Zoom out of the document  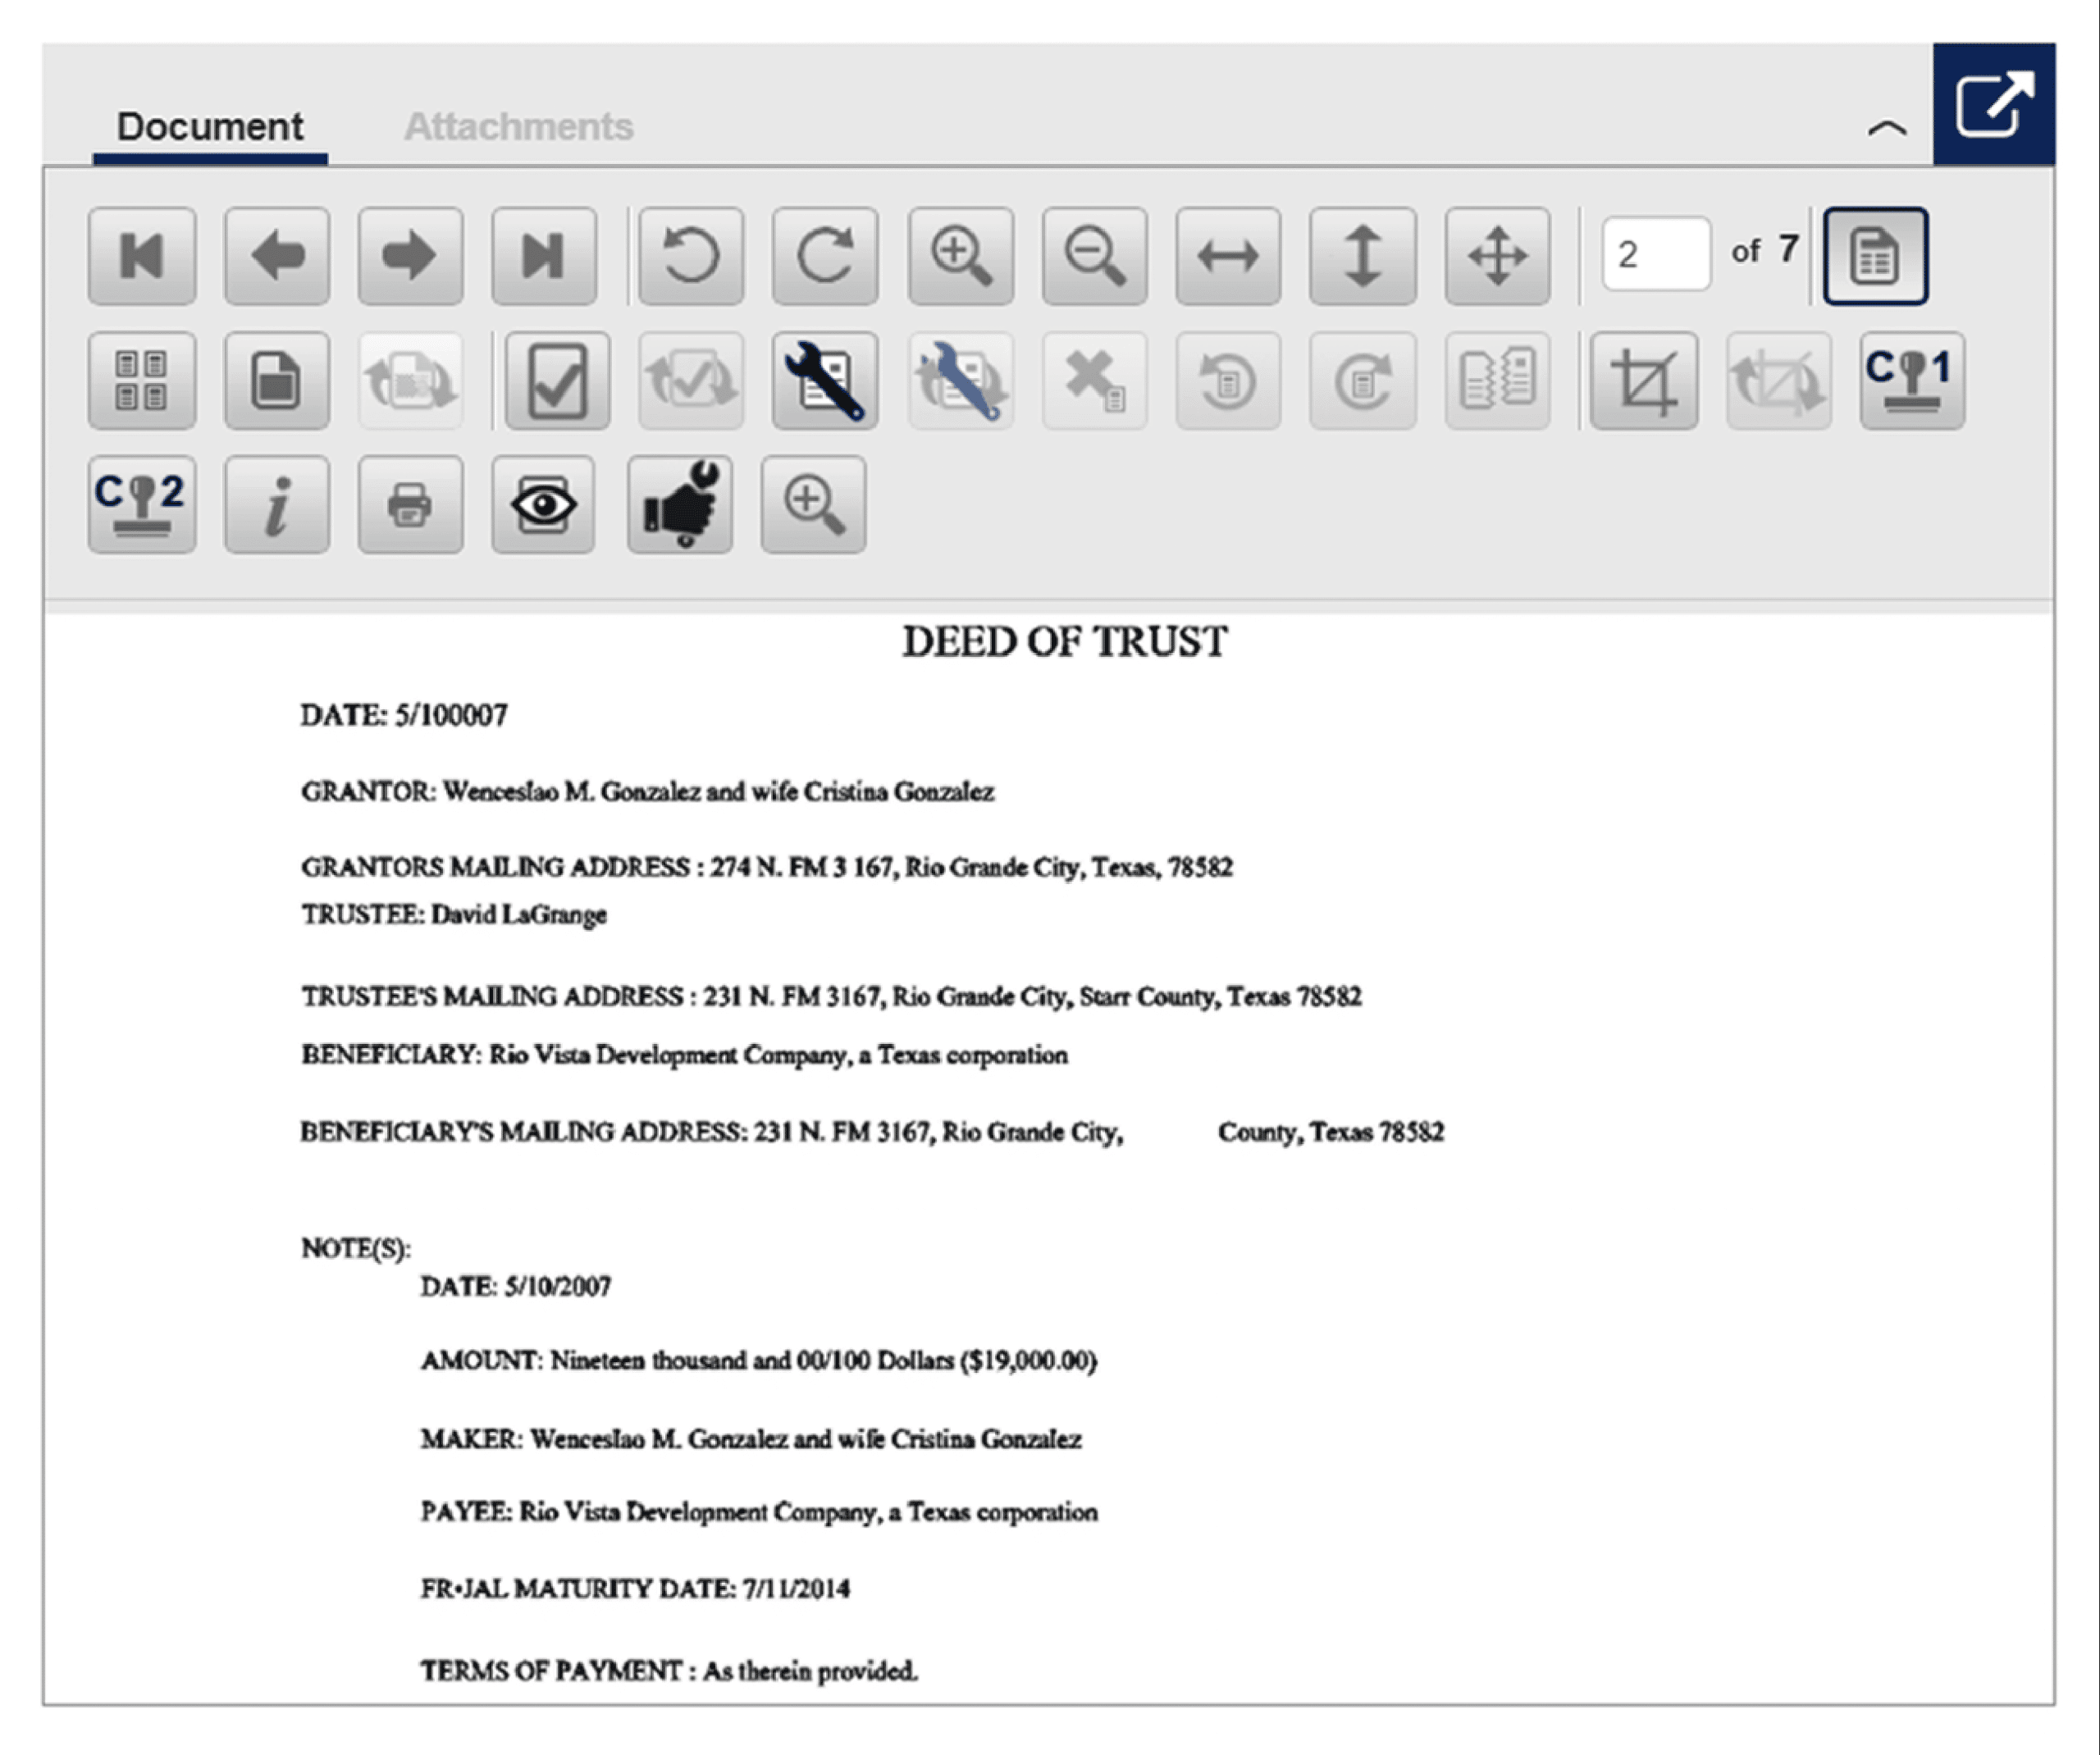pyautogui.click(x=1094, y=256)
